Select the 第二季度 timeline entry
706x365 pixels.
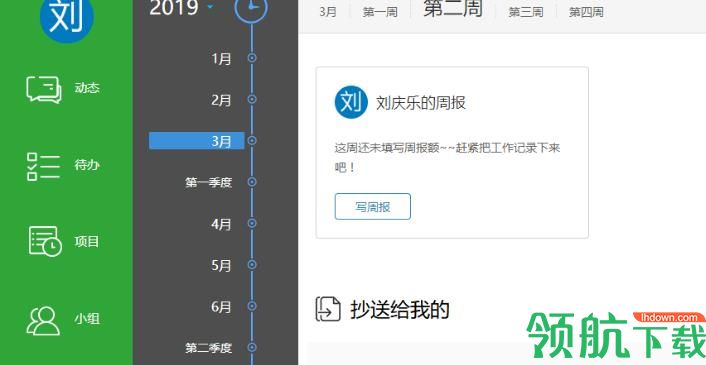(208, 348)
